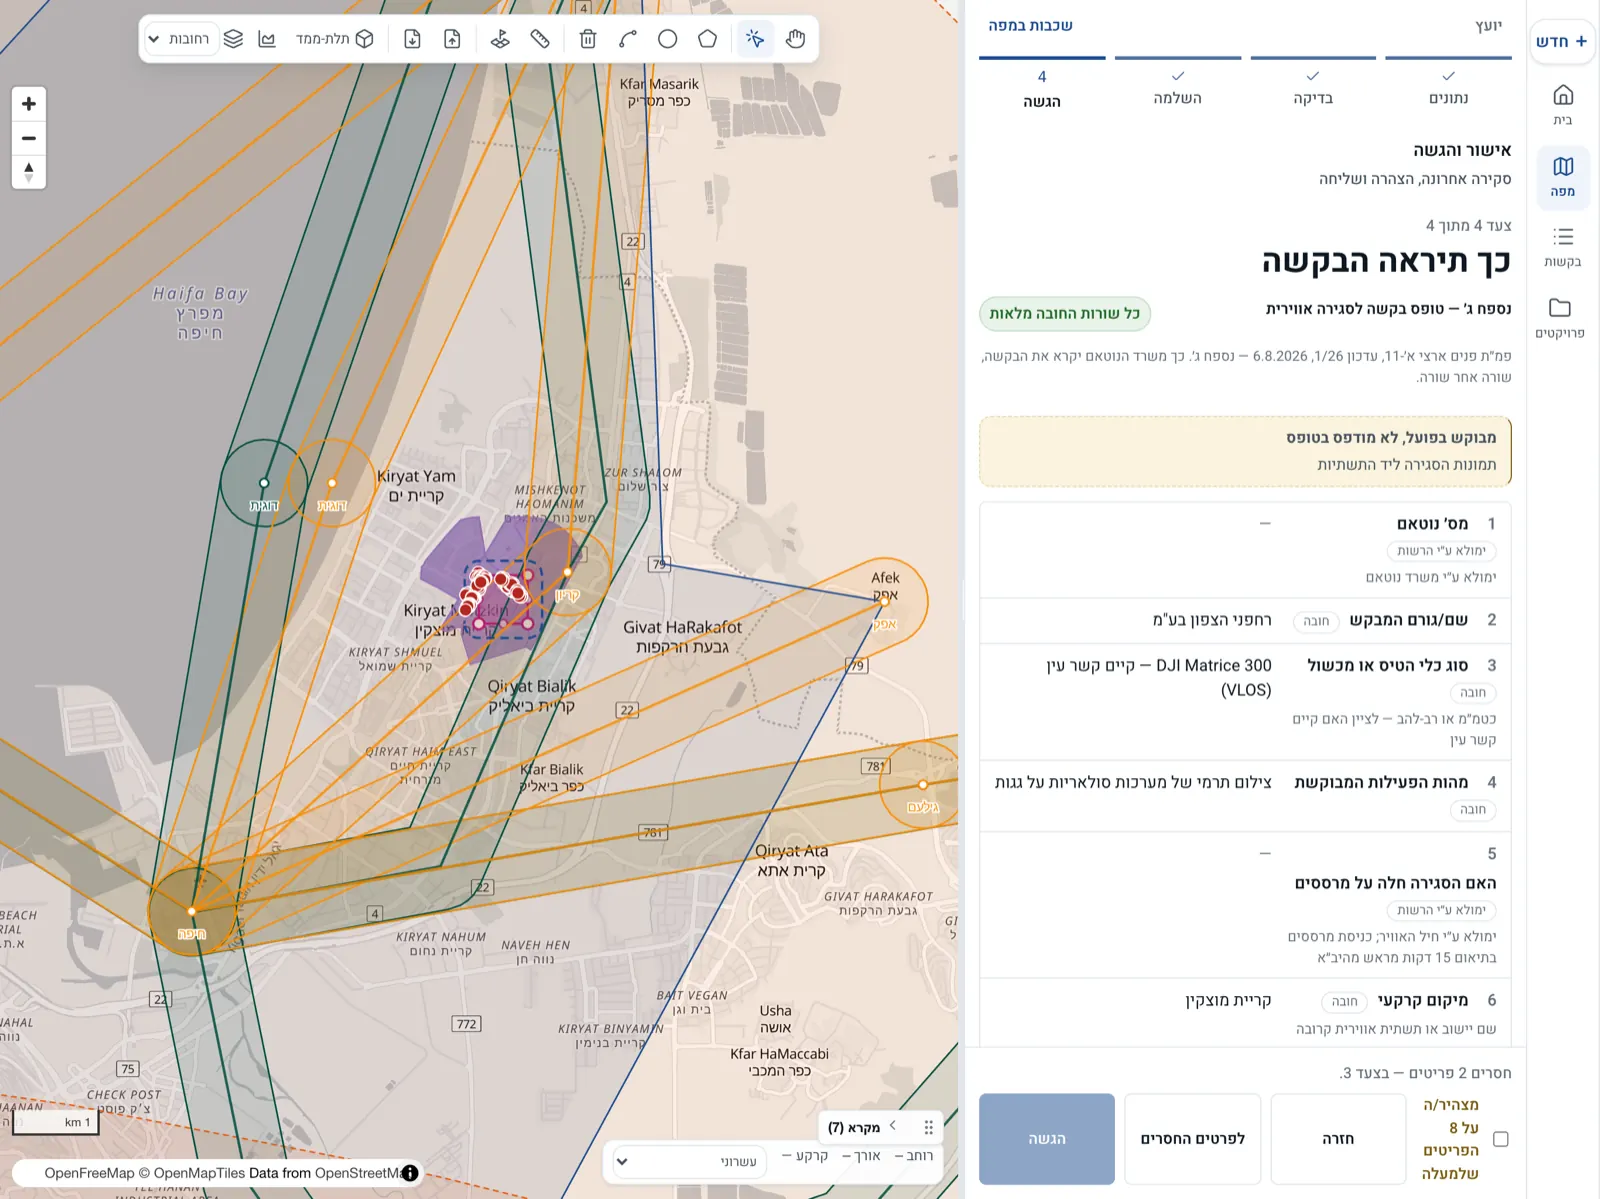Zoom out with the minus button
1600x1199 pixels.
click(29, 138)
